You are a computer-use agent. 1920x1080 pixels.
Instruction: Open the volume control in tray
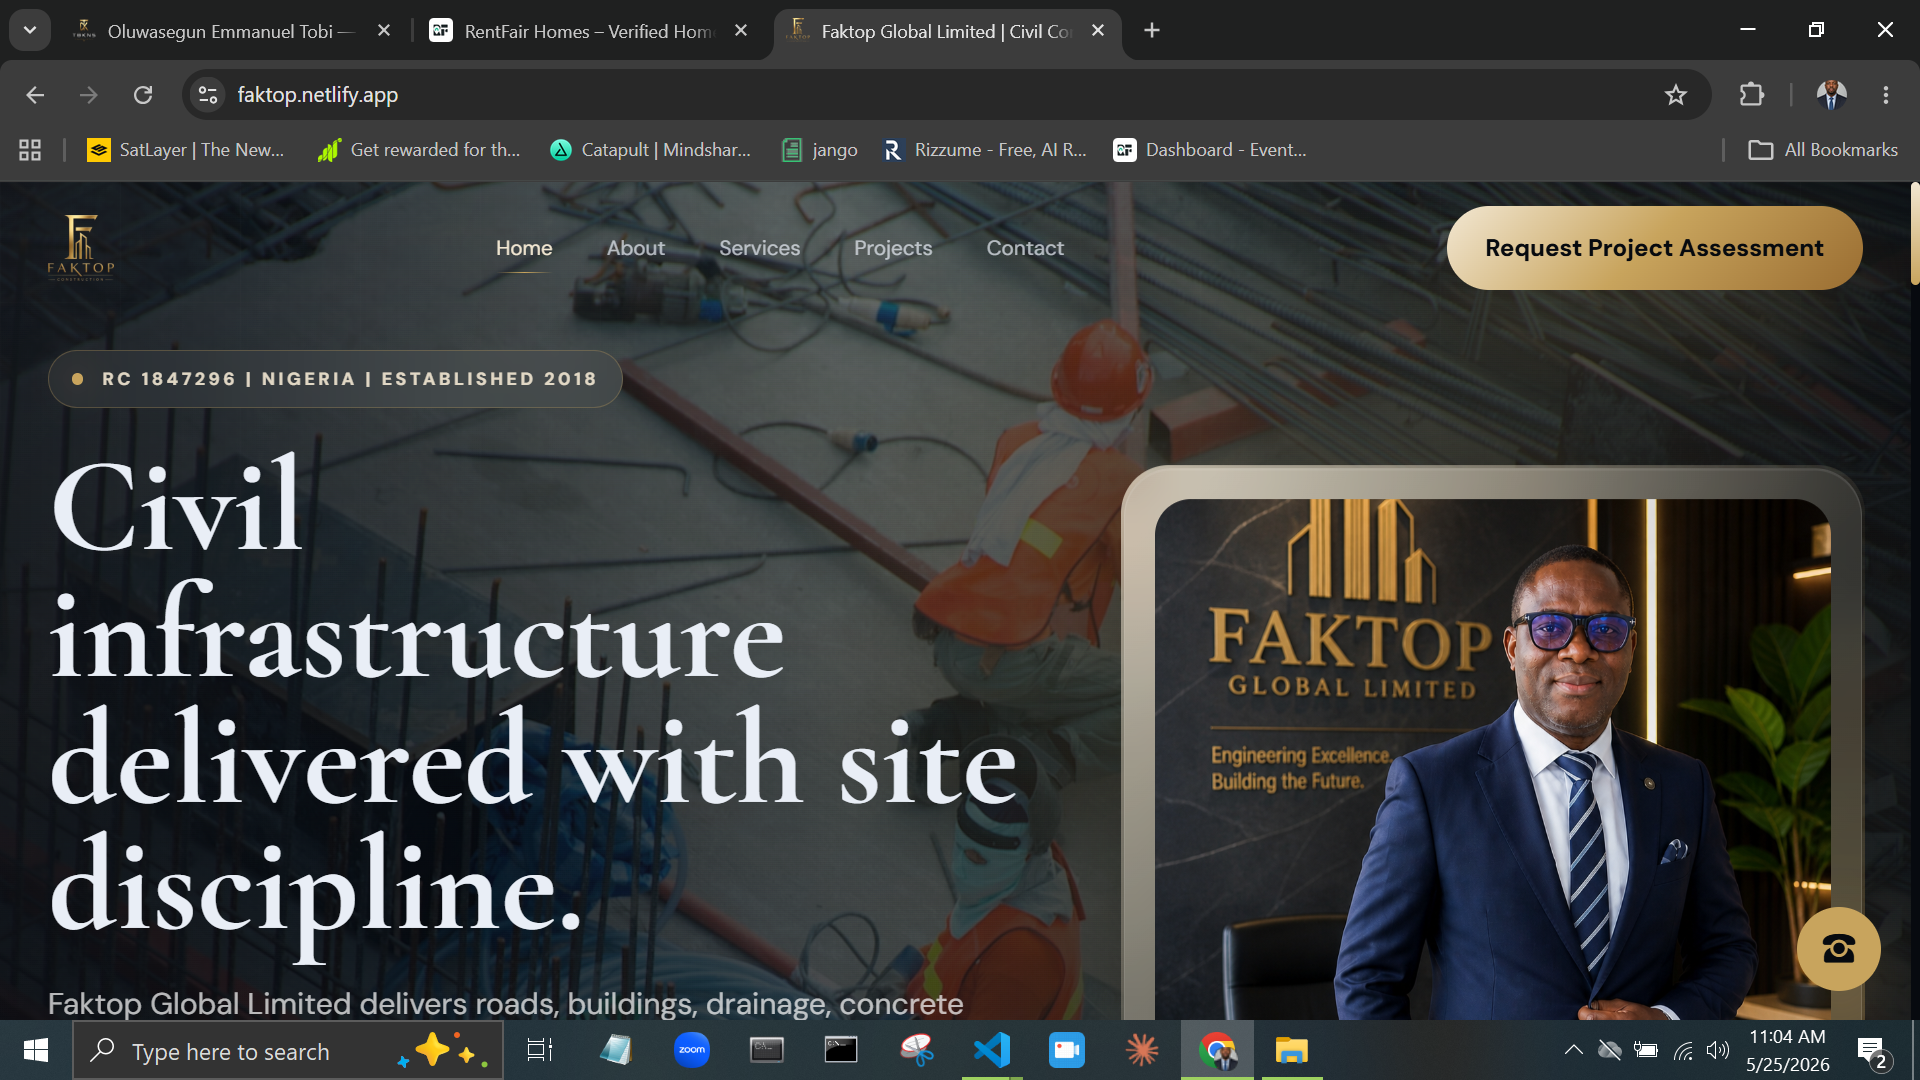tap(1718, 1050)
